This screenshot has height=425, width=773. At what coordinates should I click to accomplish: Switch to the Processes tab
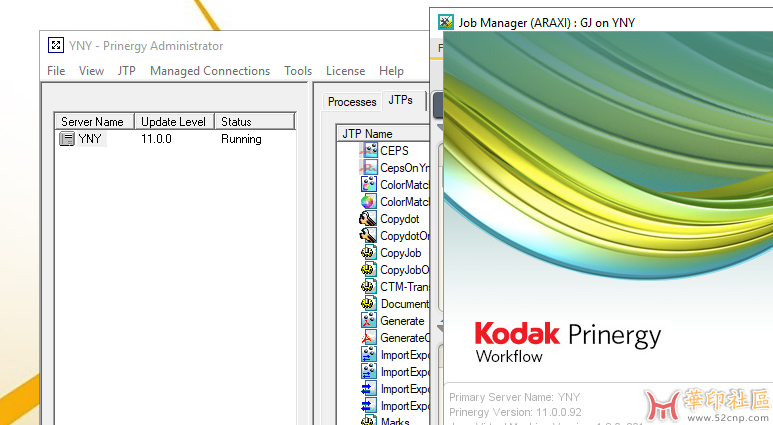[352, 102]
